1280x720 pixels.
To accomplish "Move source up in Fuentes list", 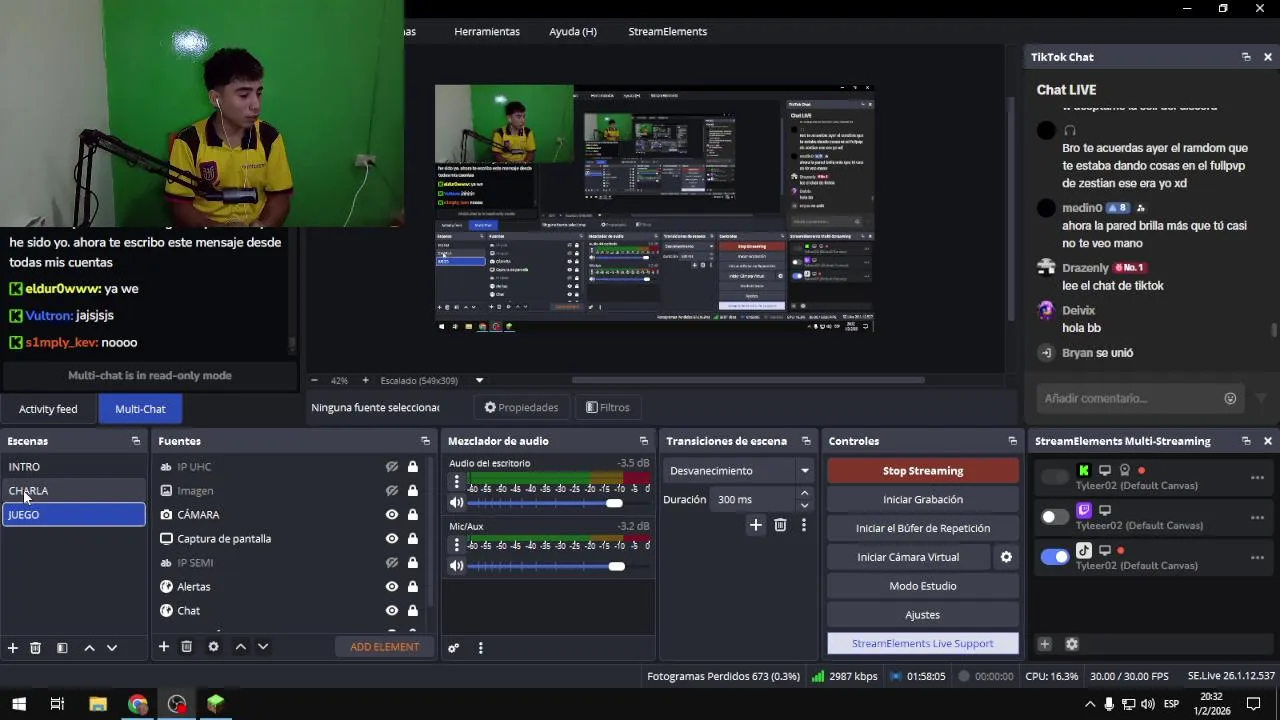I will pos(240,647).
